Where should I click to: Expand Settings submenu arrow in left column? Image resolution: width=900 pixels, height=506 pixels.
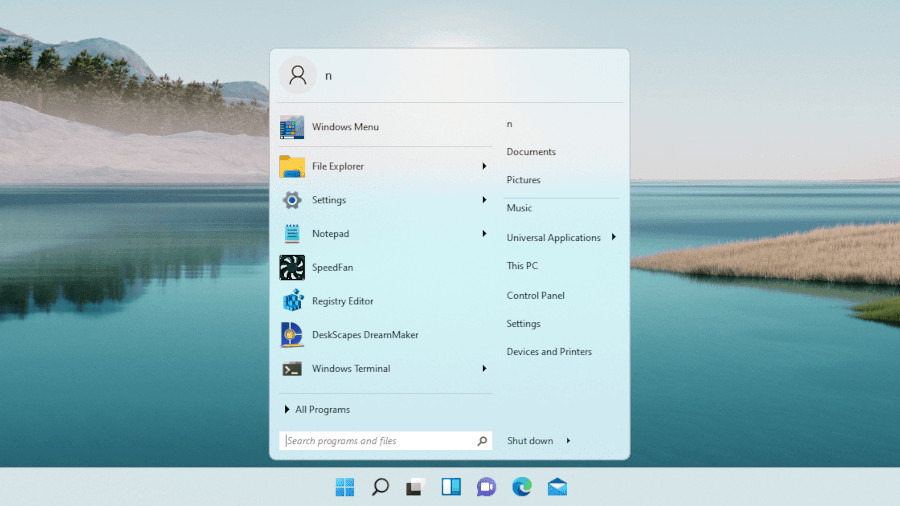484,200
